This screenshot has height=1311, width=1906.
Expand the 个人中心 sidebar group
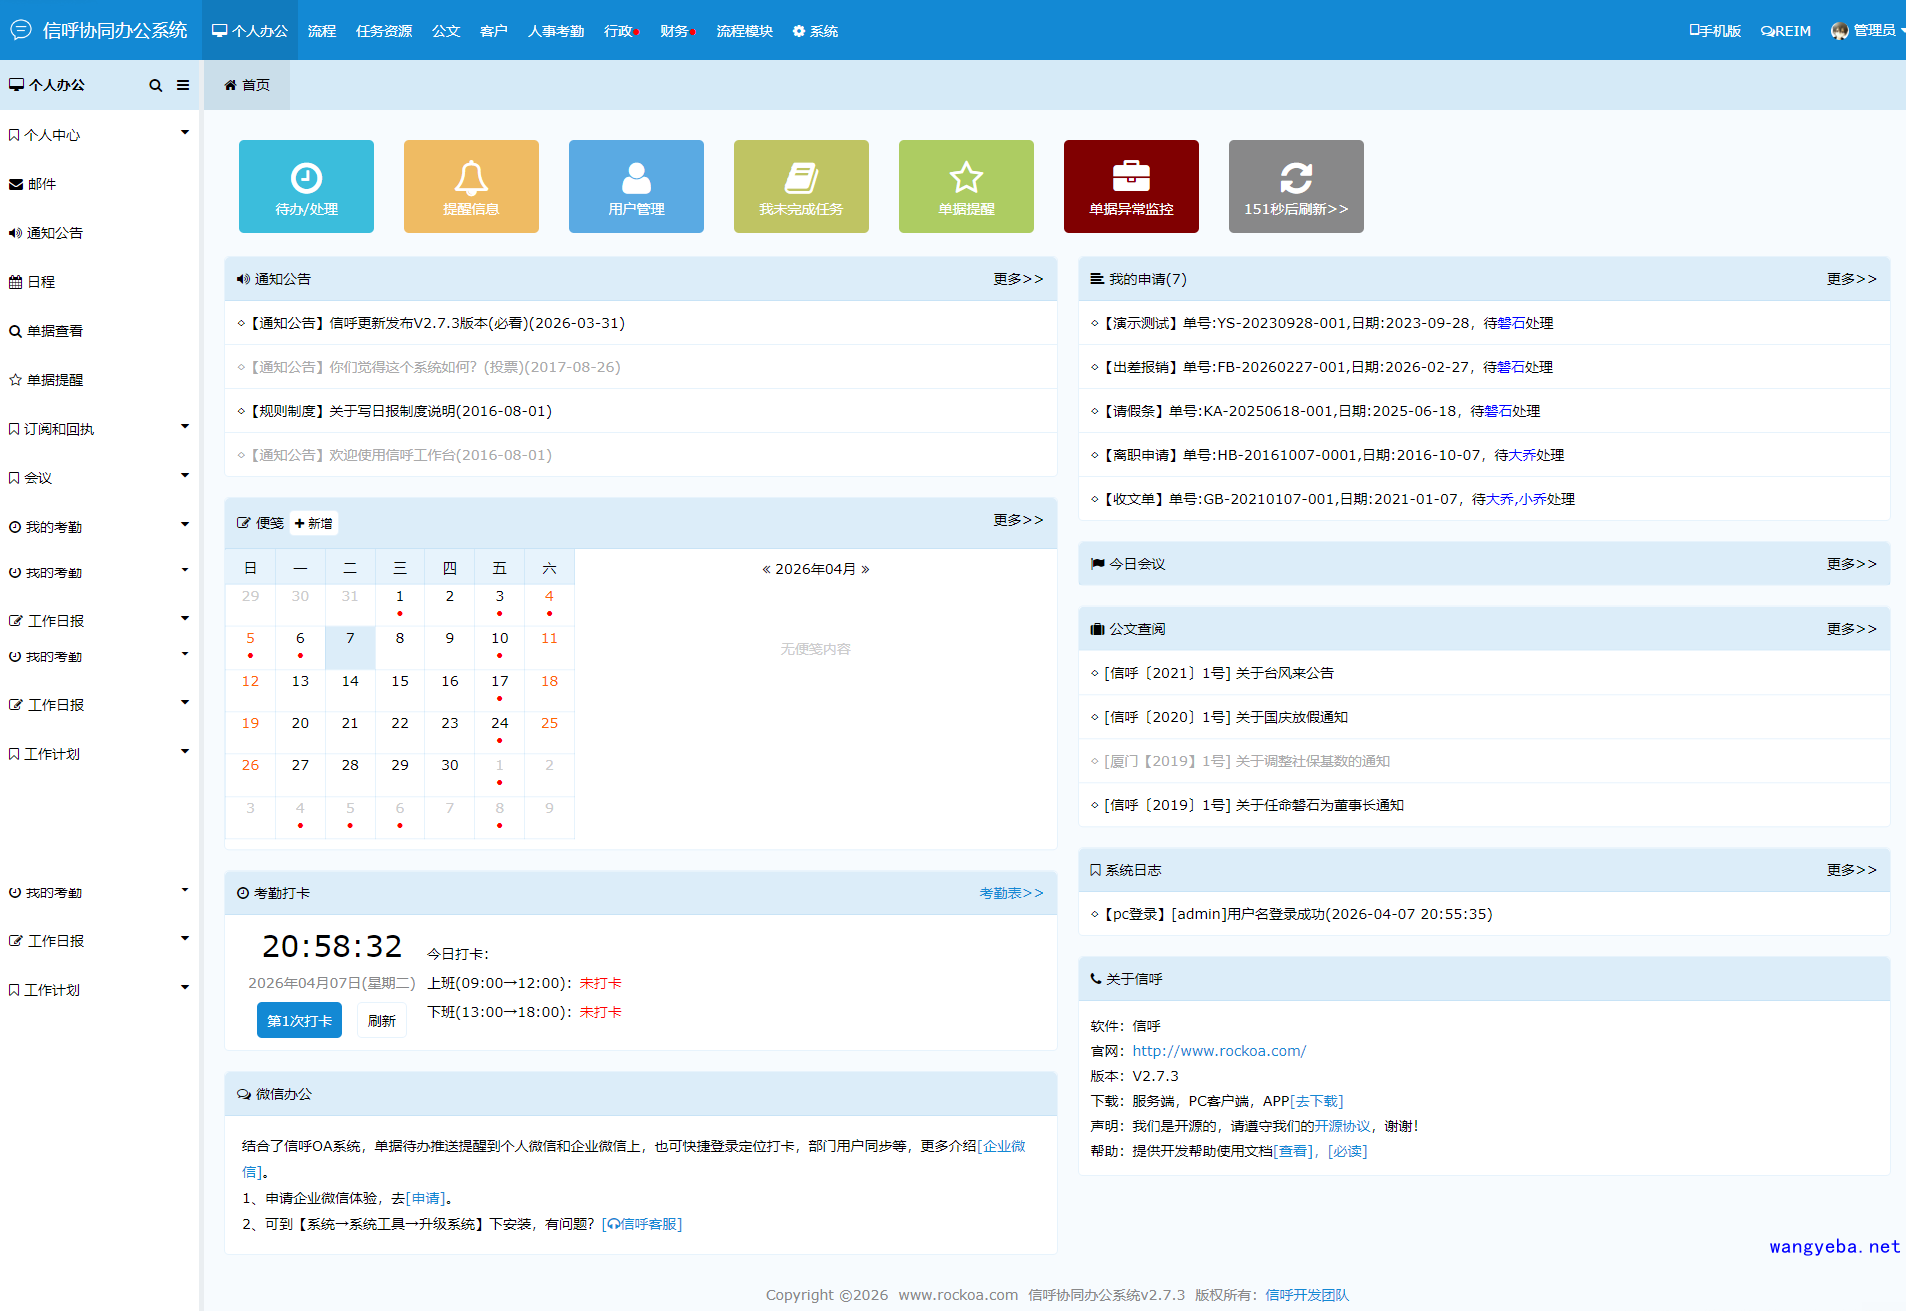coord(98,135)
